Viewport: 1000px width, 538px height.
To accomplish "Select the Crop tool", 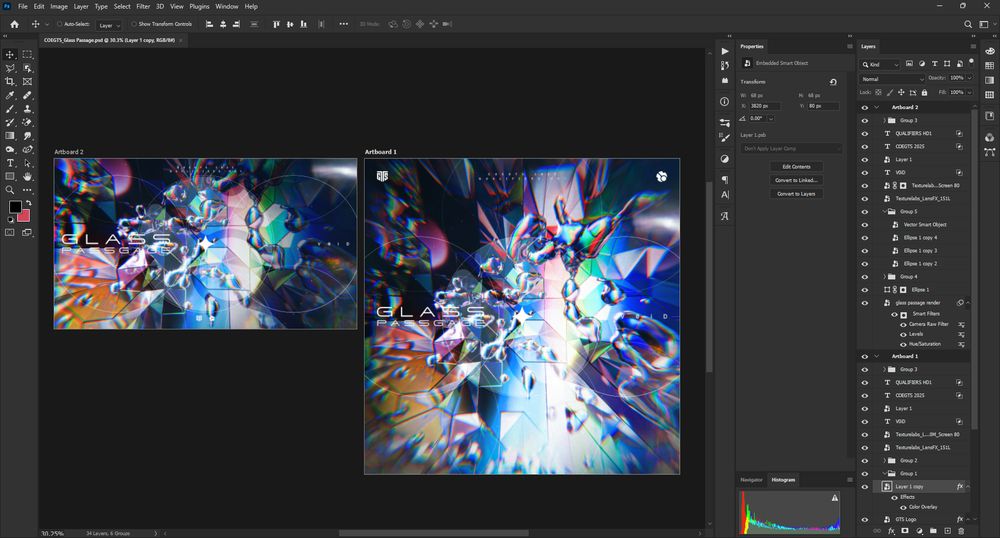I will point(10,82).
